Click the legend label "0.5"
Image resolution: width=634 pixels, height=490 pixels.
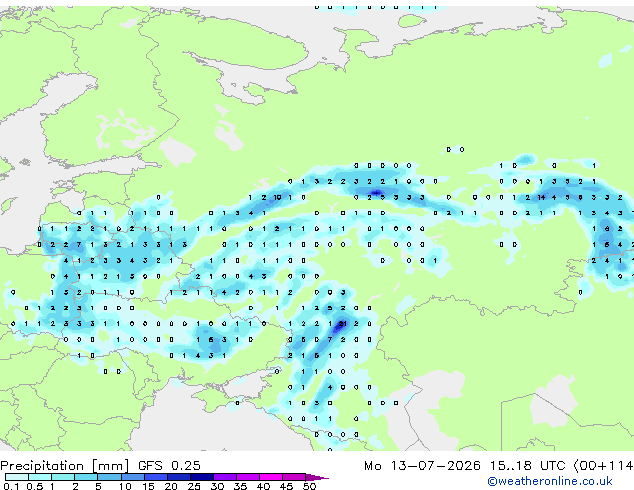click(34, 486)
